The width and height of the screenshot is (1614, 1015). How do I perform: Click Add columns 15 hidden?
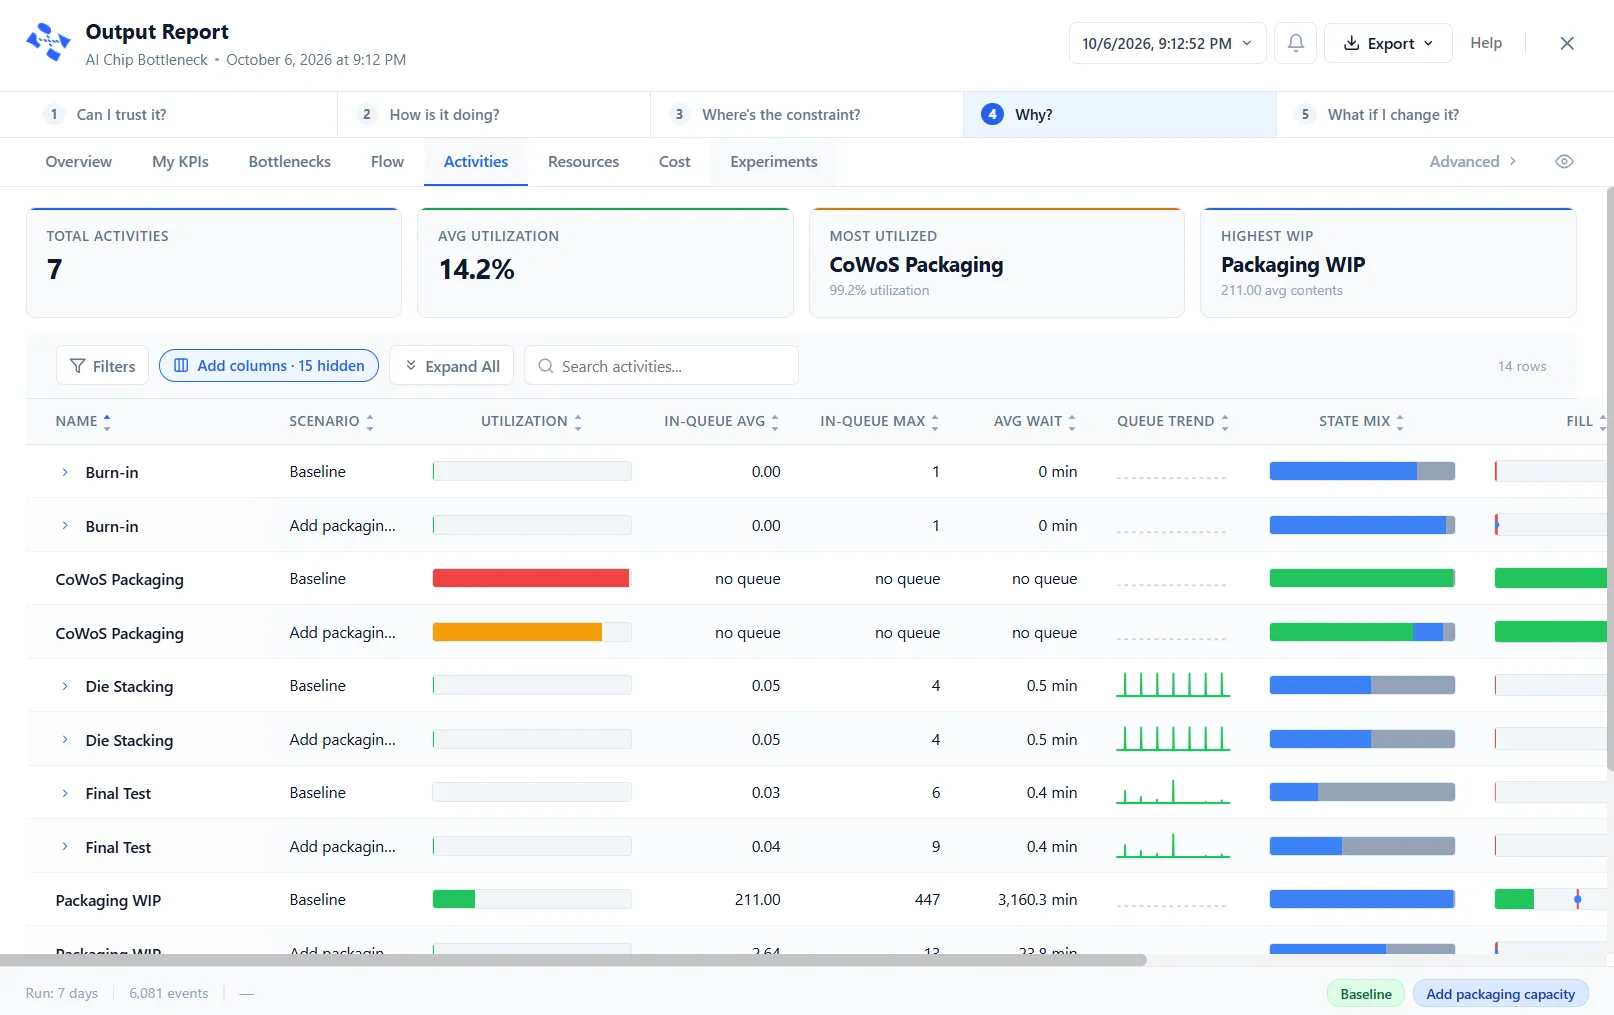pyautogui.click(x=269, y=366)
